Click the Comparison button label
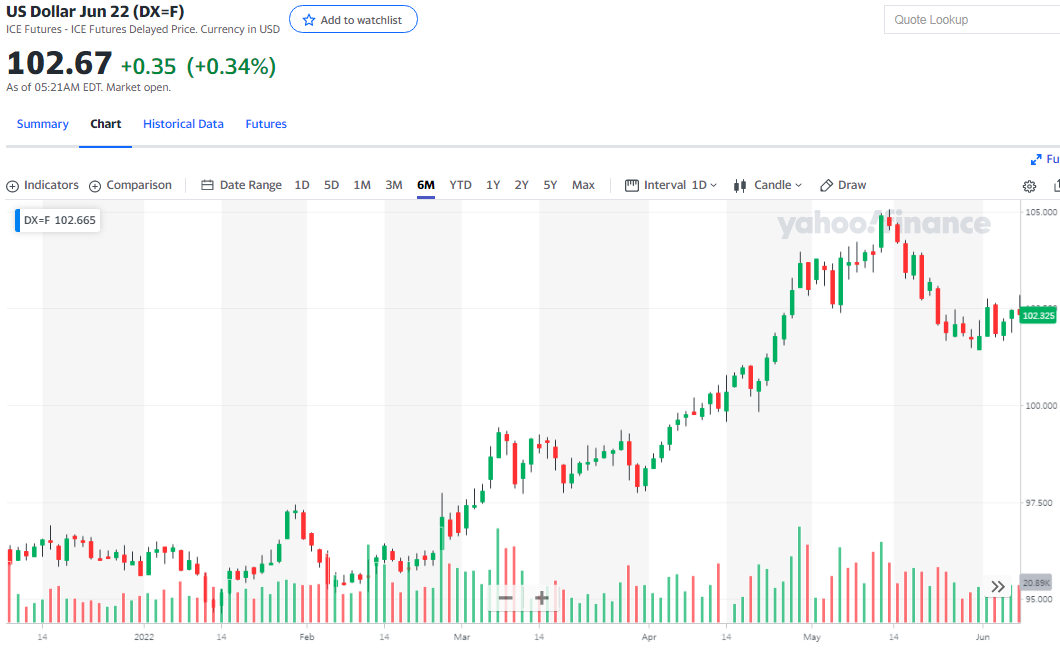 point(139,185)
